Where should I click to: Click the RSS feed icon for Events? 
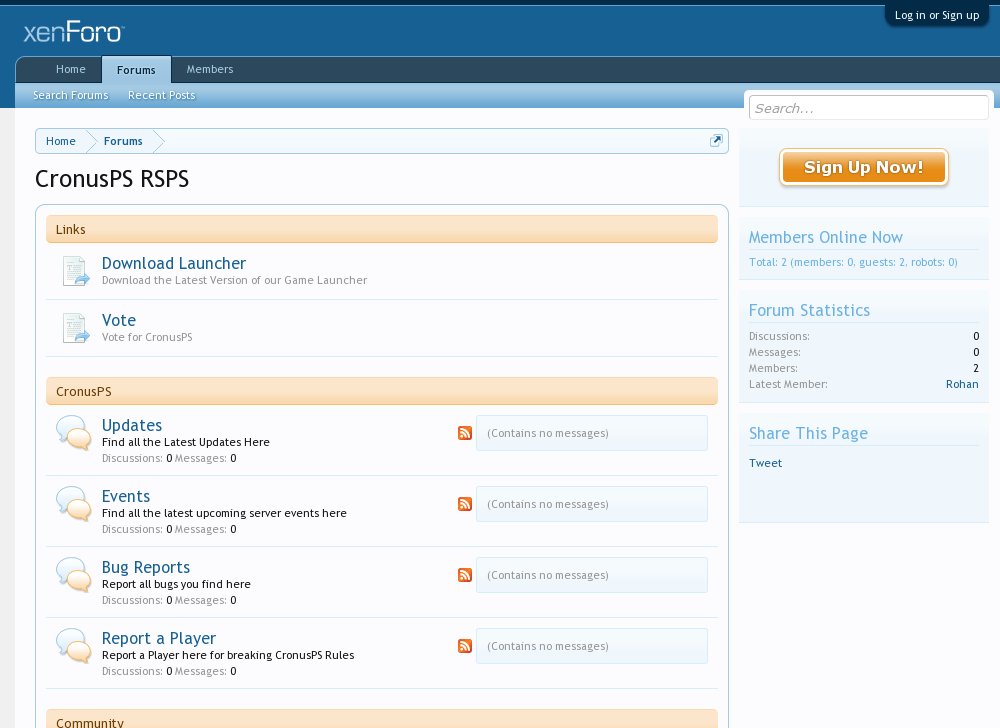tap(464, 504)
